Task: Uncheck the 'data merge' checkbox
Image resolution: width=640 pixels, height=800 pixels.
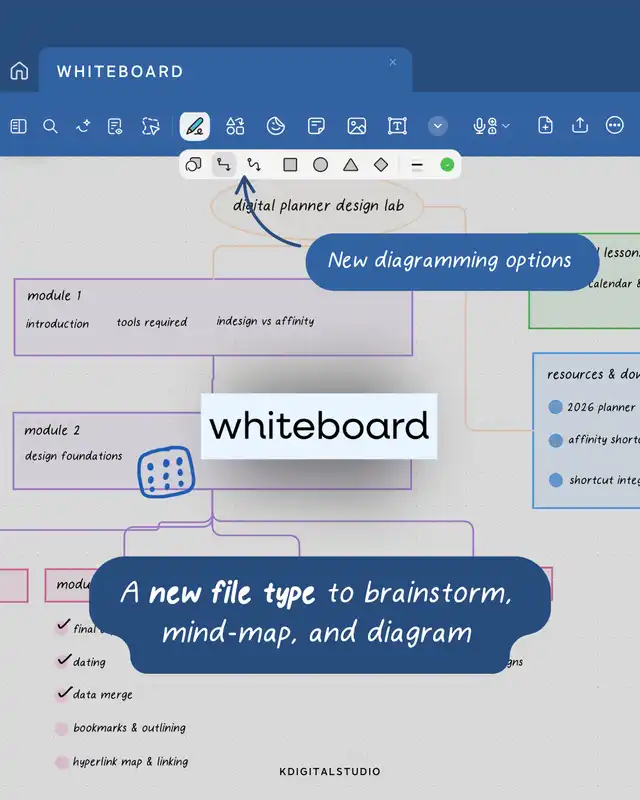Action: point(64,694)
